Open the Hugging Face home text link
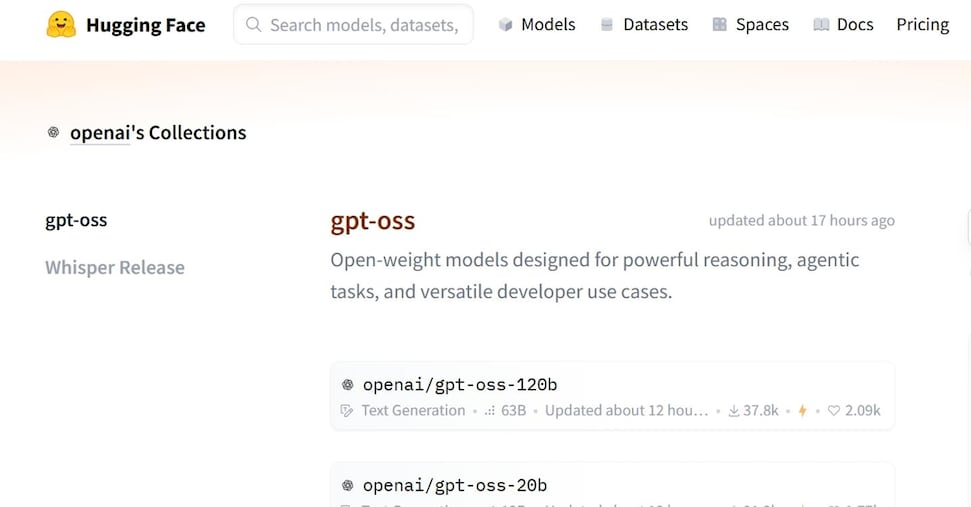The width and height of the screenshot is (971, 507). pos(146,25)
